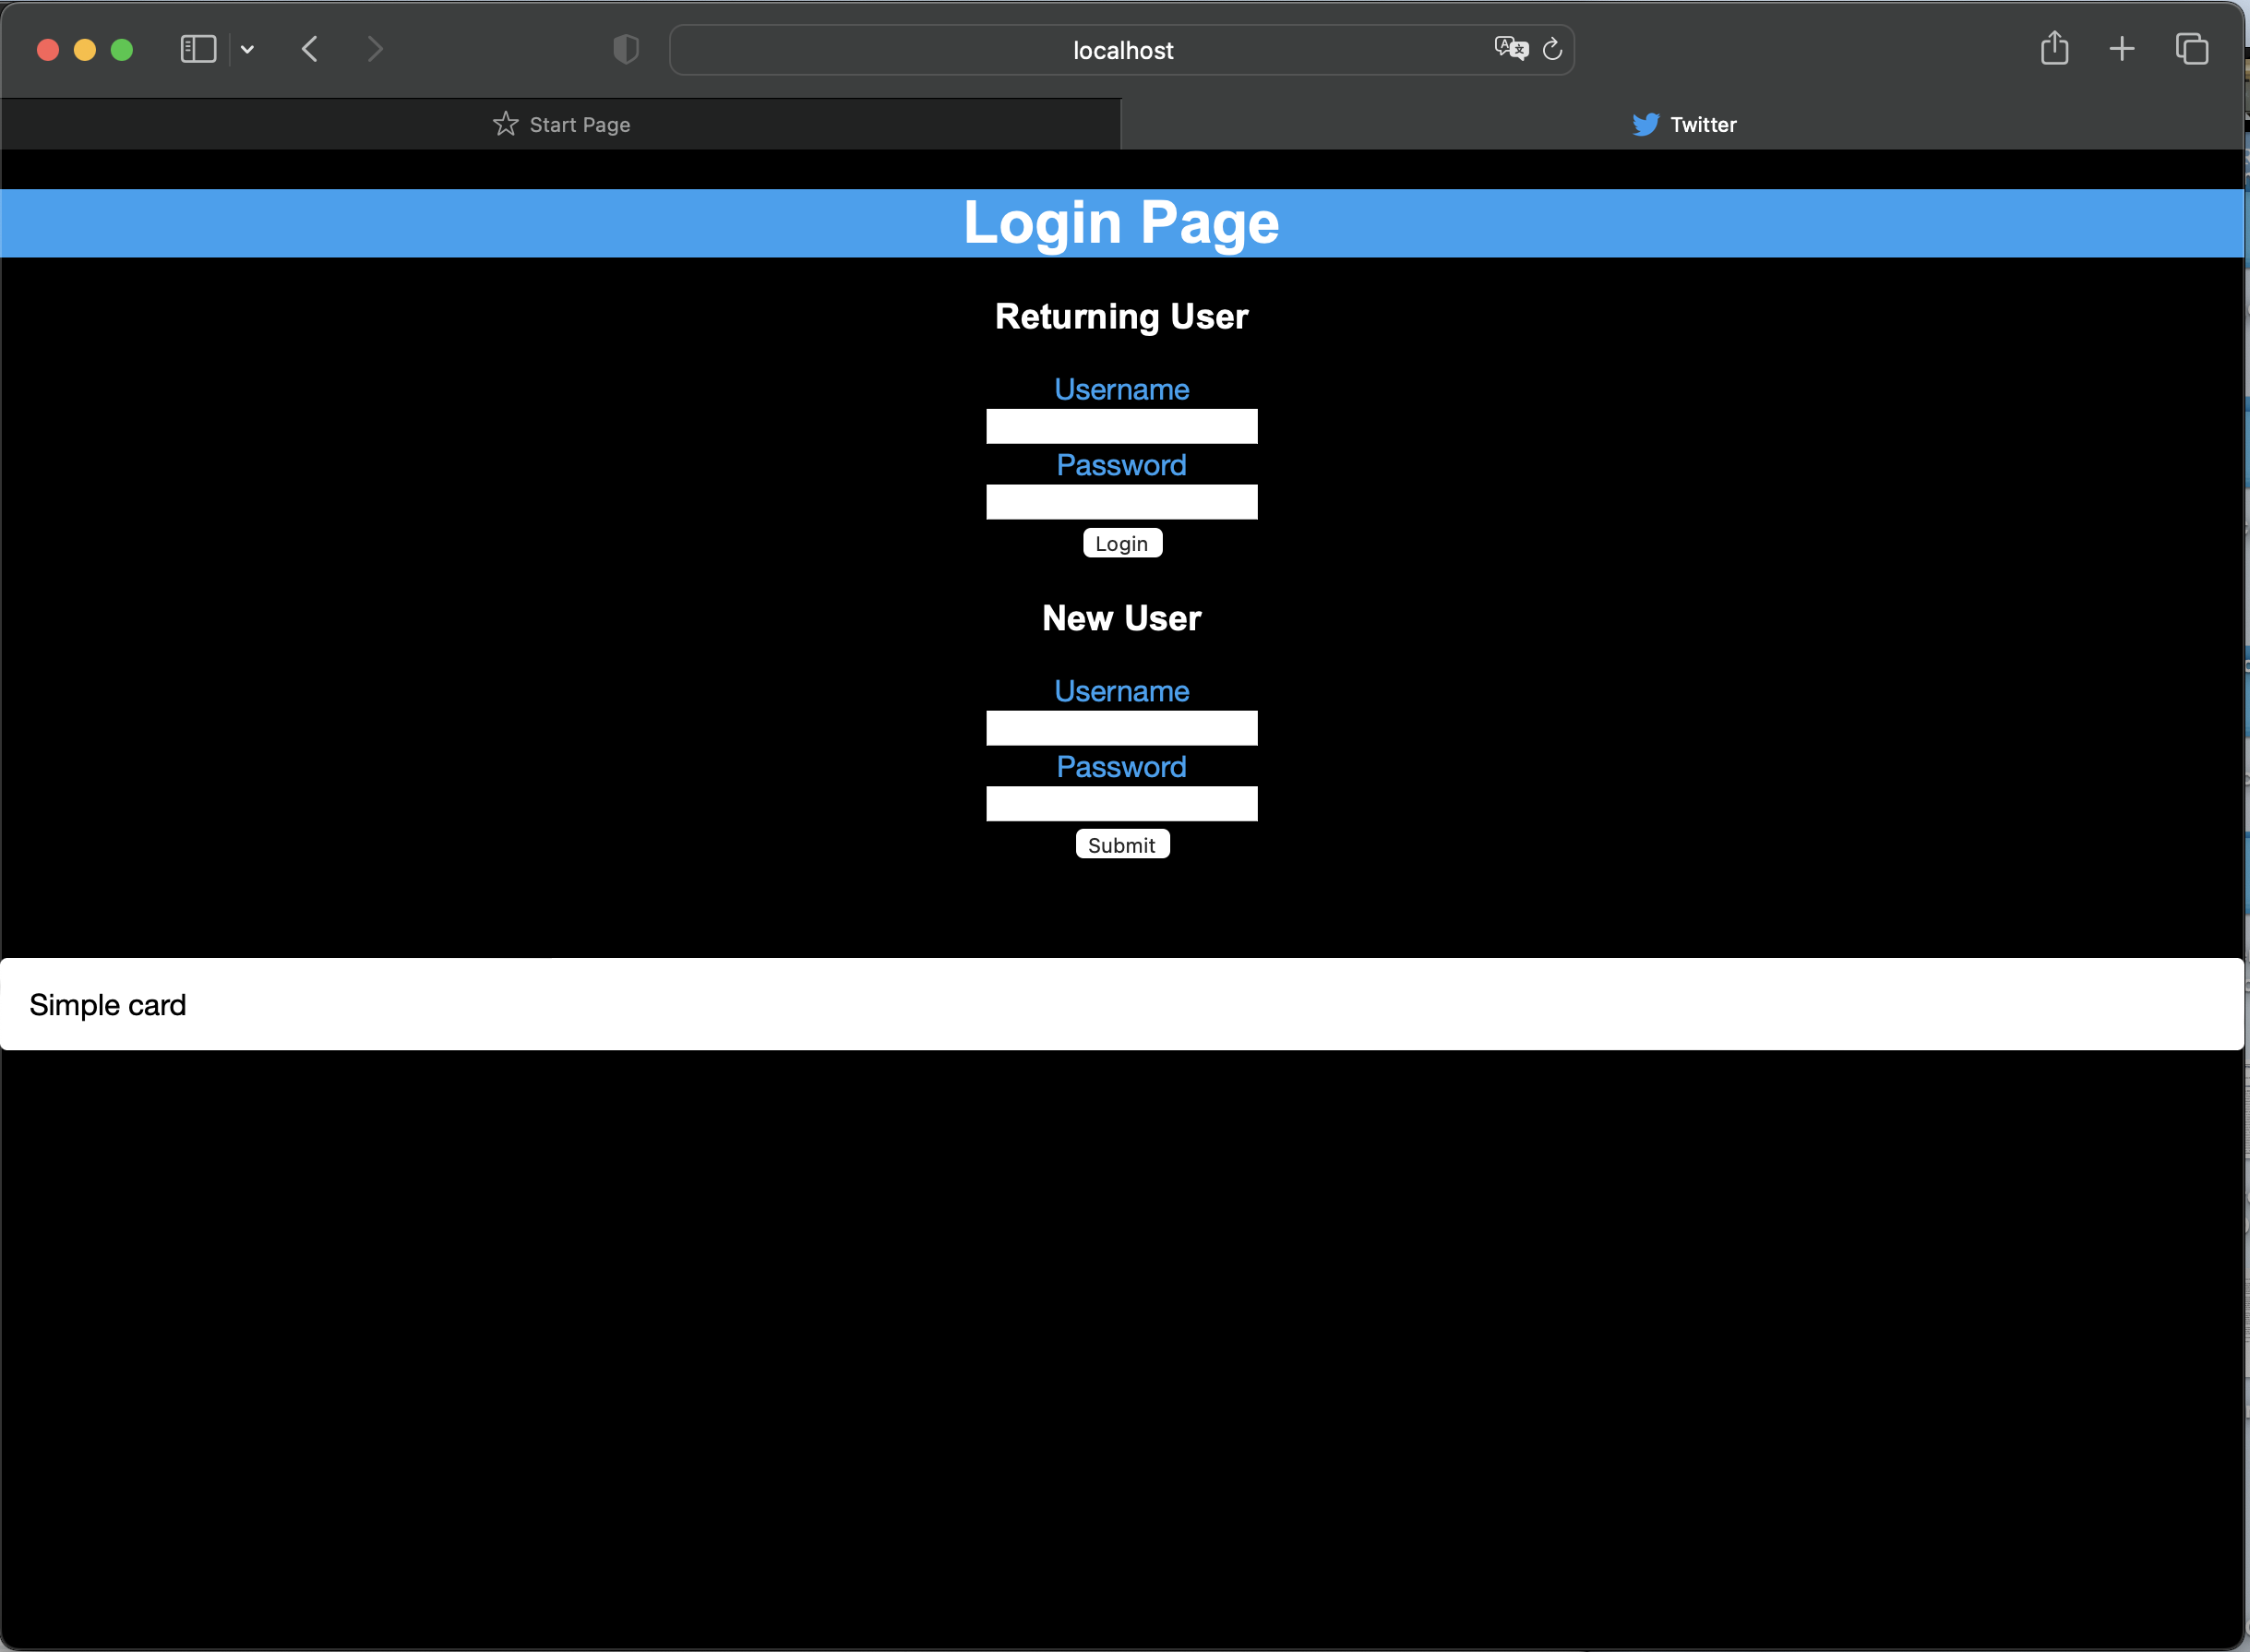Click the New User password field
The image size is (2250, 1652).
click(x=1122, y=804)
